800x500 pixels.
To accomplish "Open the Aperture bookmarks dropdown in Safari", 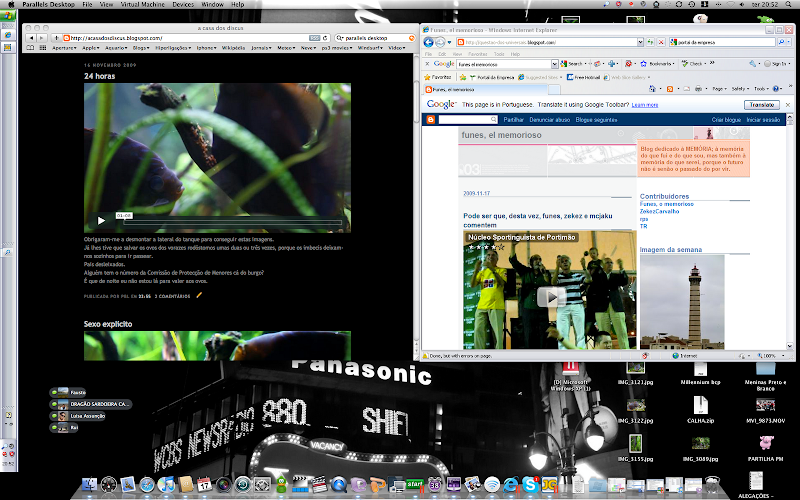I will point(64,48).
